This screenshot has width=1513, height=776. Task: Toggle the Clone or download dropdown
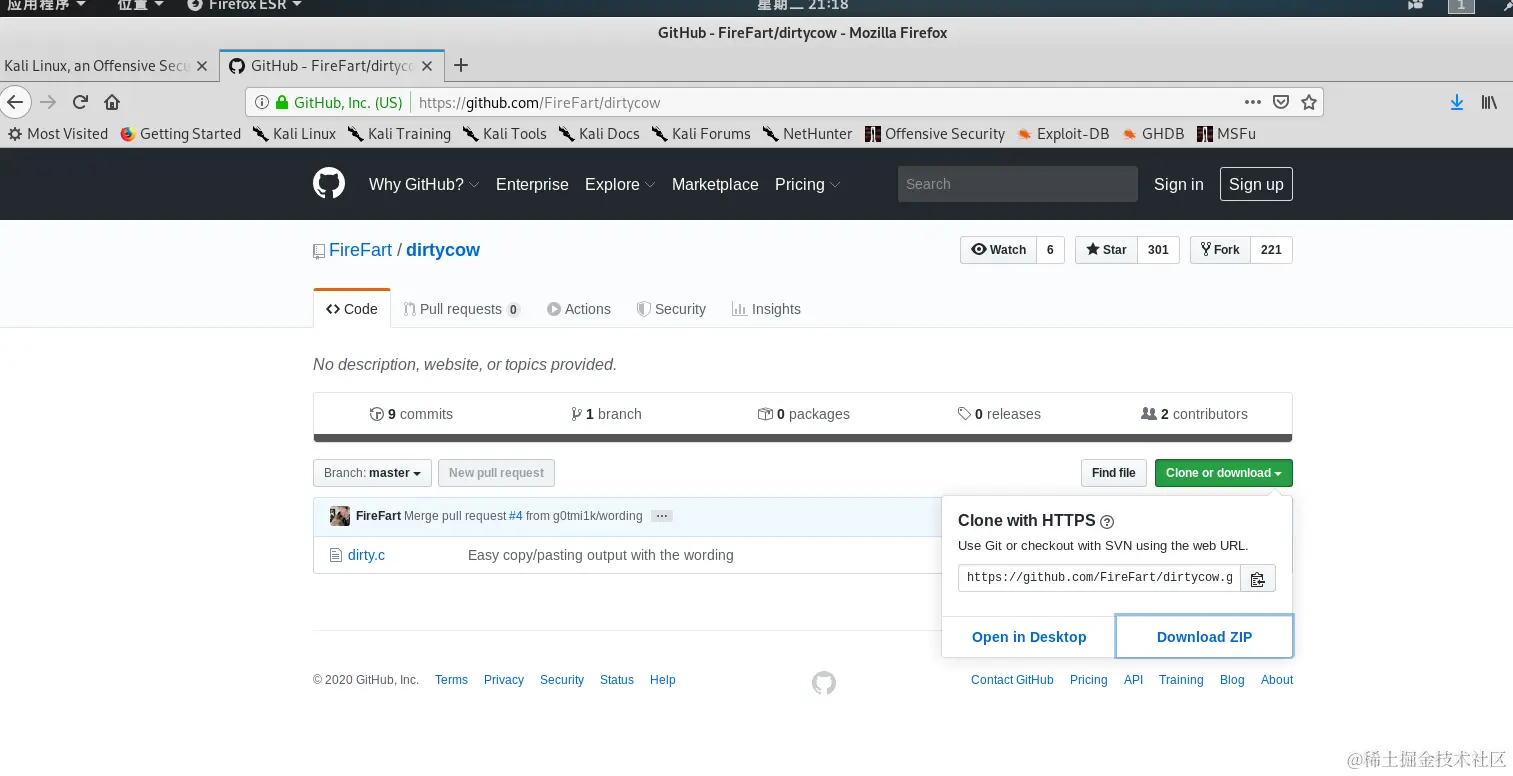point(1223,473)
